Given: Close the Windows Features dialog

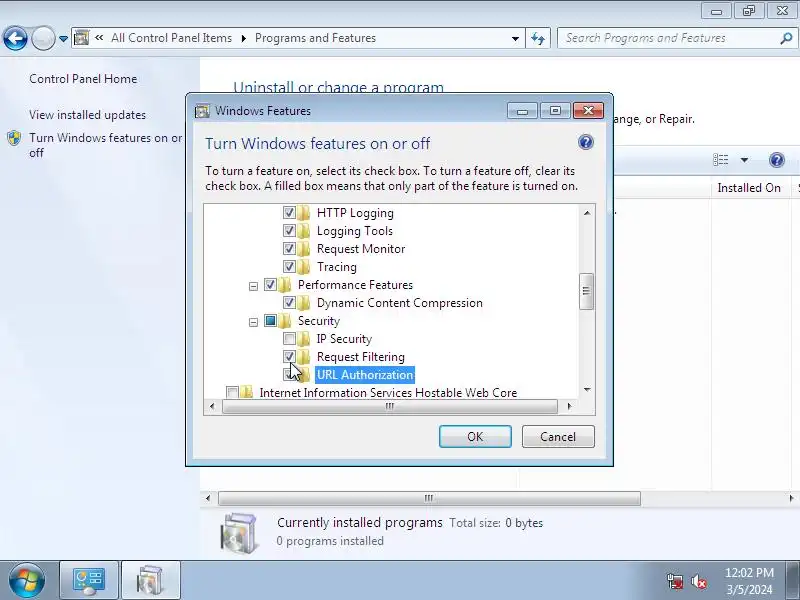Looking at the screenshot, I should pyautogui.click(x=588, y=111).
